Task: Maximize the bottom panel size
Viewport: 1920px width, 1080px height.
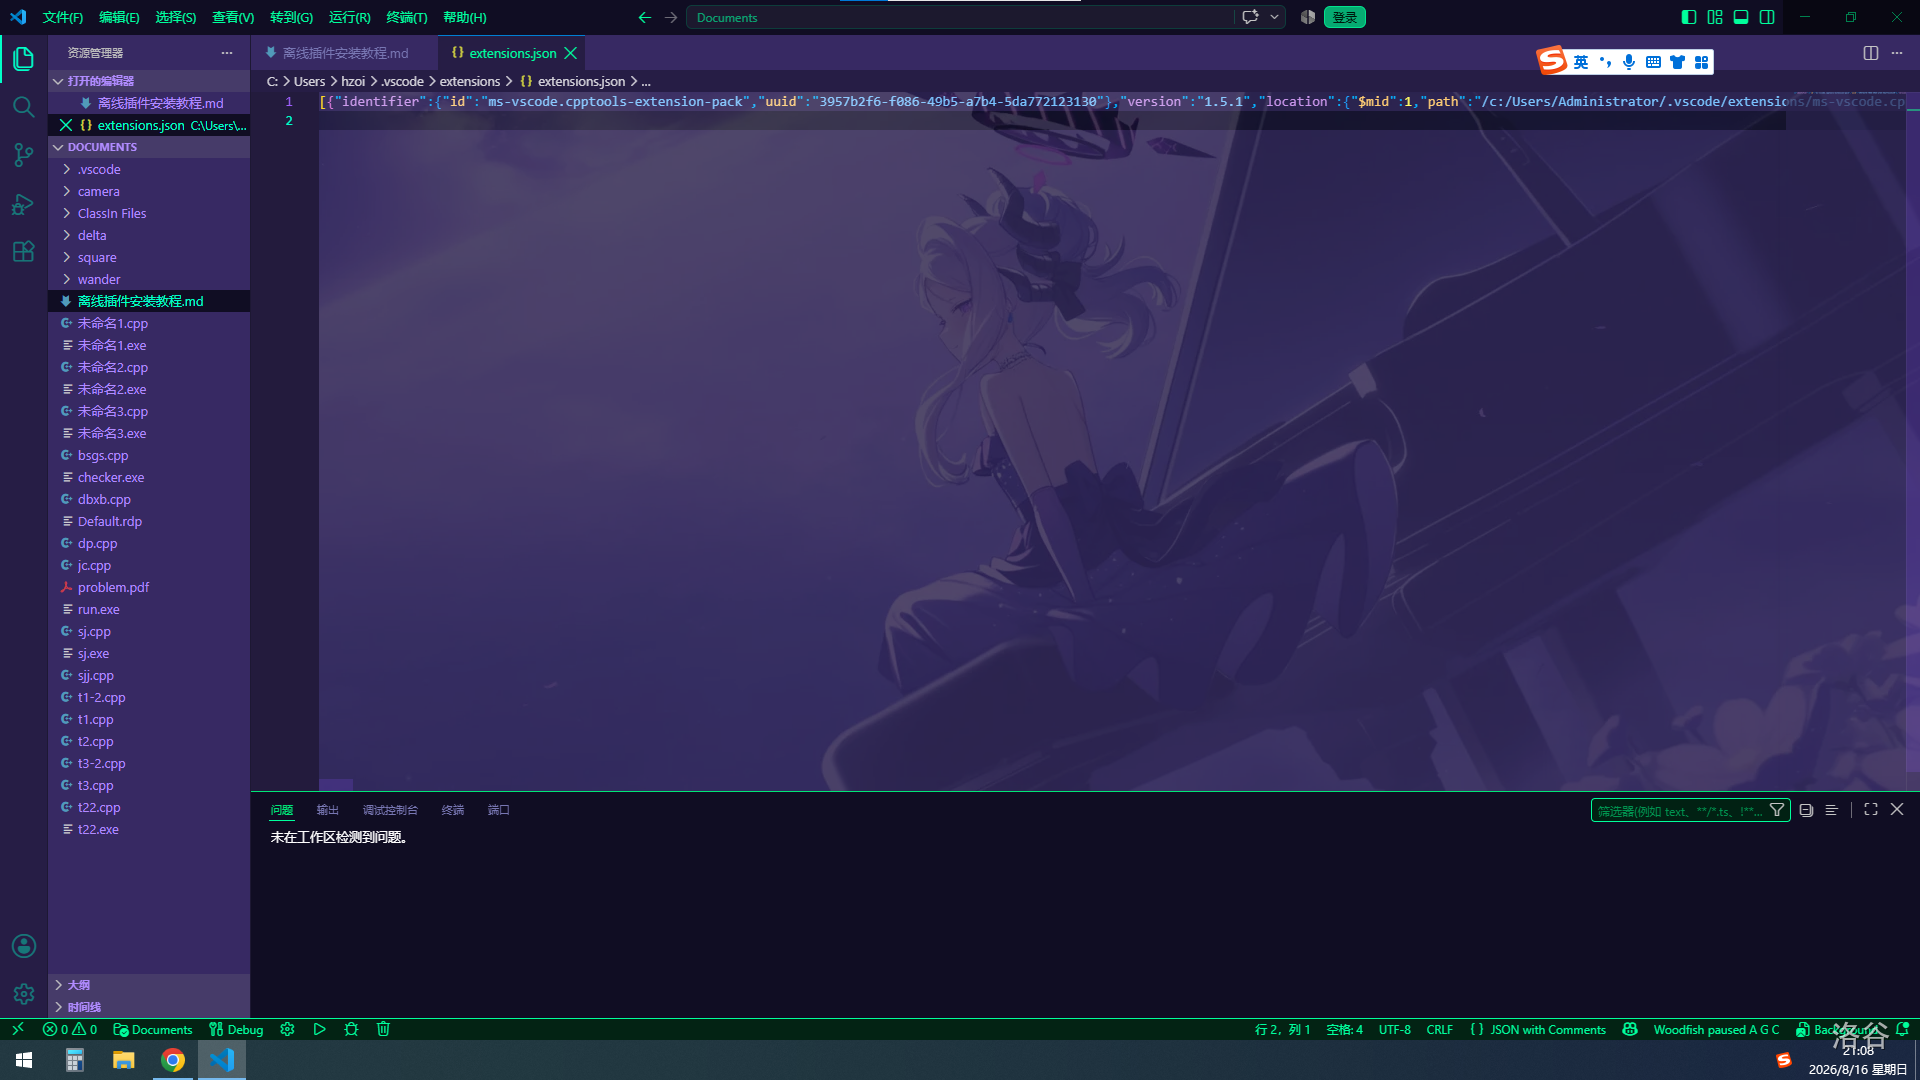Action: [1871, 810]
